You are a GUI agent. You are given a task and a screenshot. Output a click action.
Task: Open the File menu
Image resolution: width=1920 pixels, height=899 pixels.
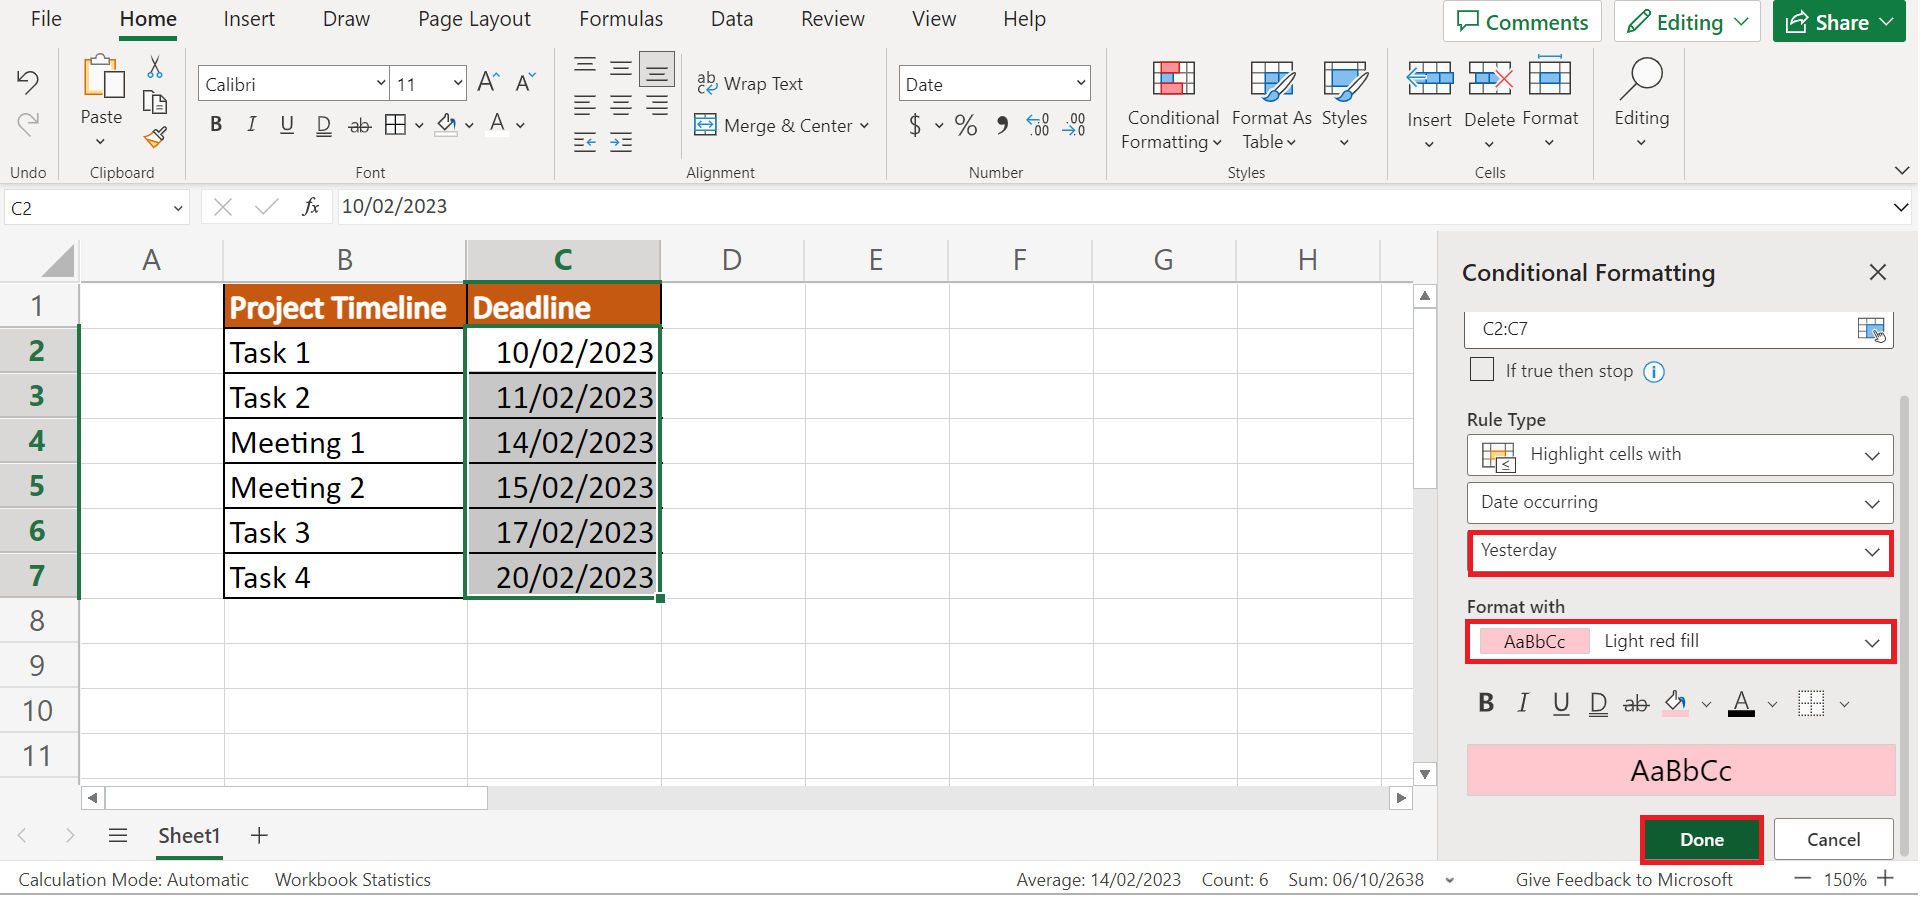pyautogui.click(x=46, y=19)
